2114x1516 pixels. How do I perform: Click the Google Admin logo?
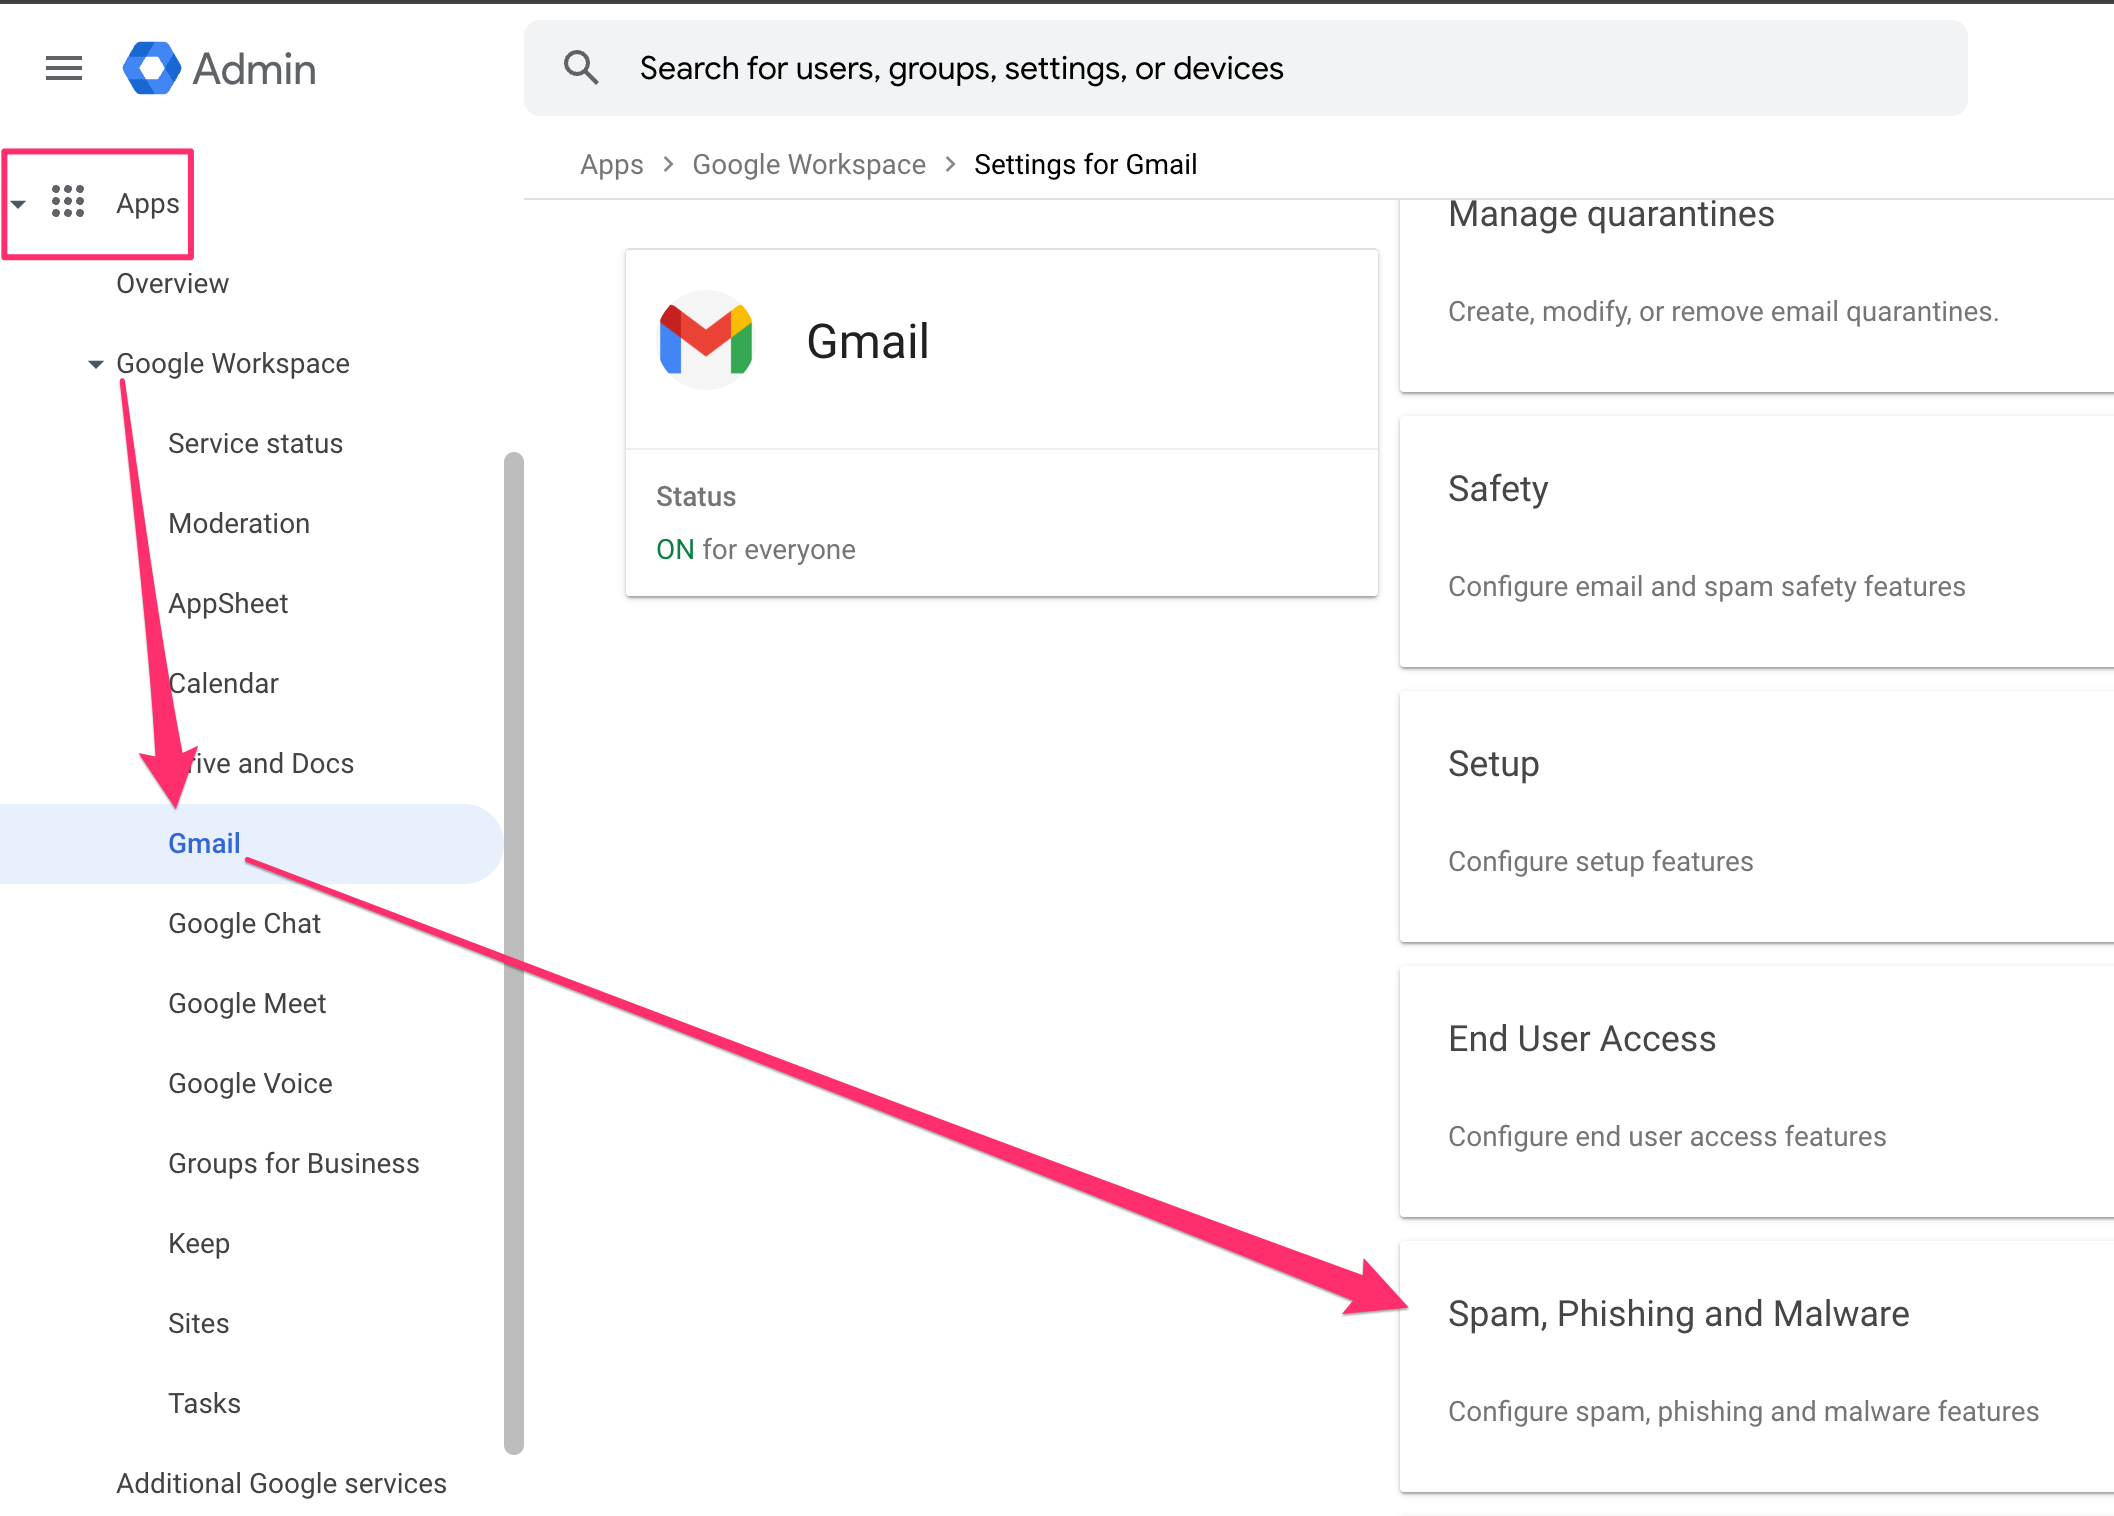point(151,68)
